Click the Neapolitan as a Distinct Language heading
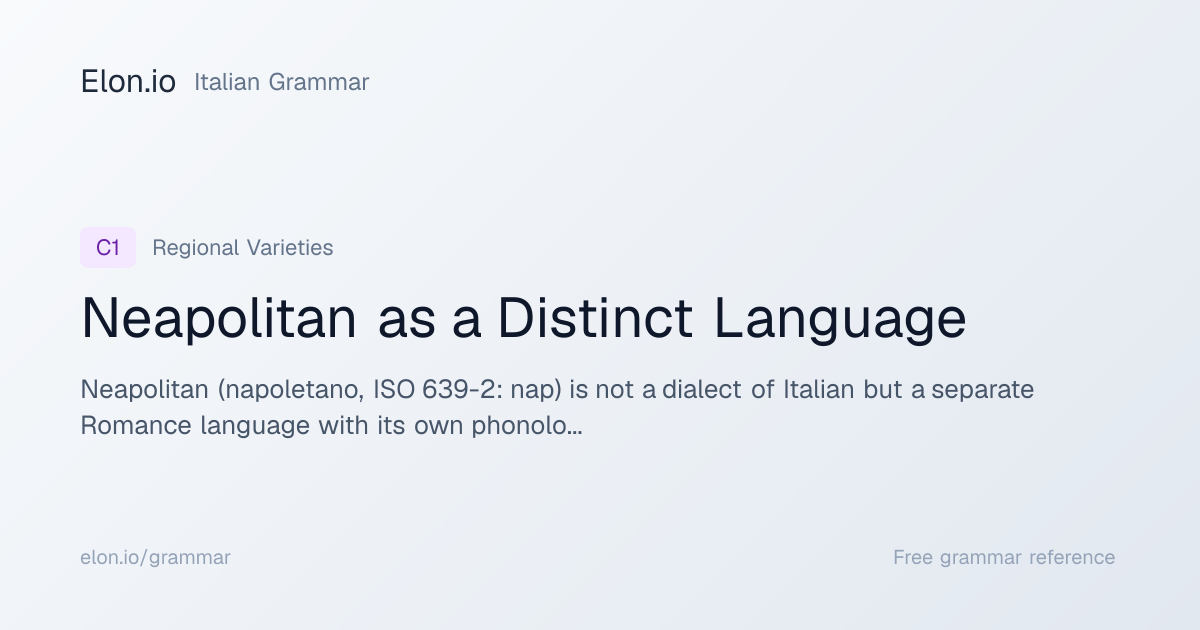This screenshot has width=1200, height=630. point(523,319)
